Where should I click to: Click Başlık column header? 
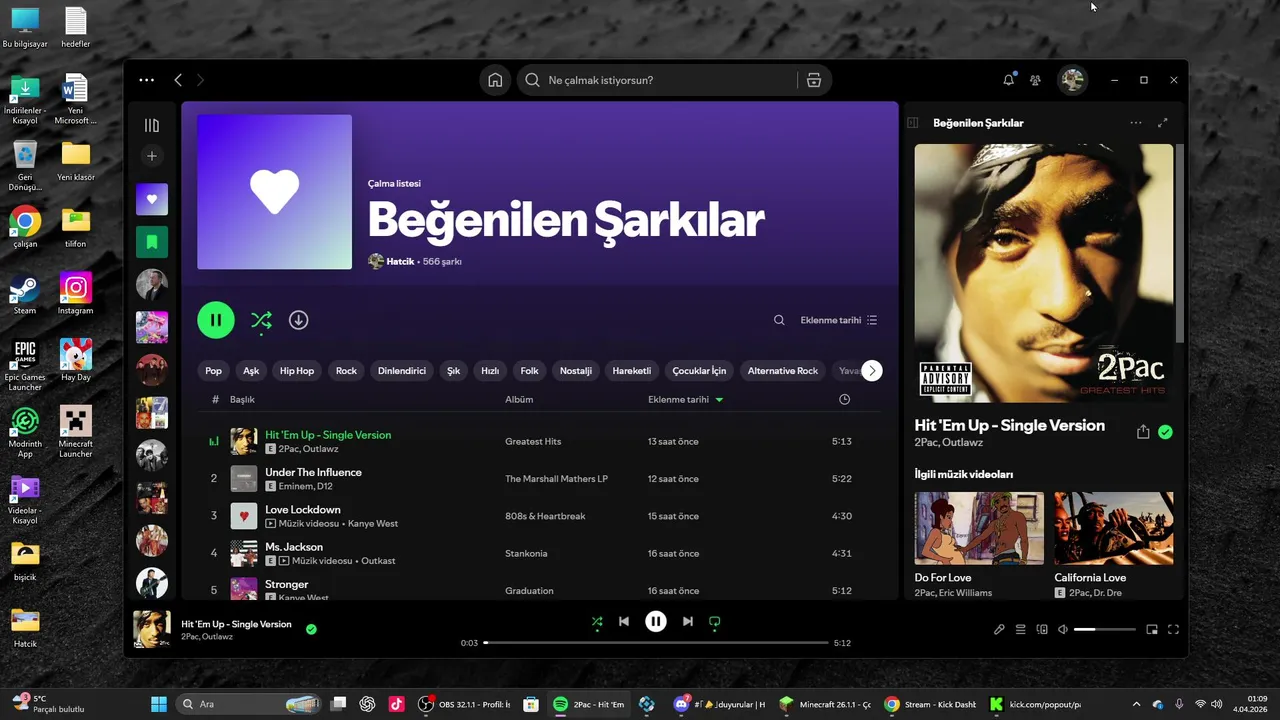point(242,399)
